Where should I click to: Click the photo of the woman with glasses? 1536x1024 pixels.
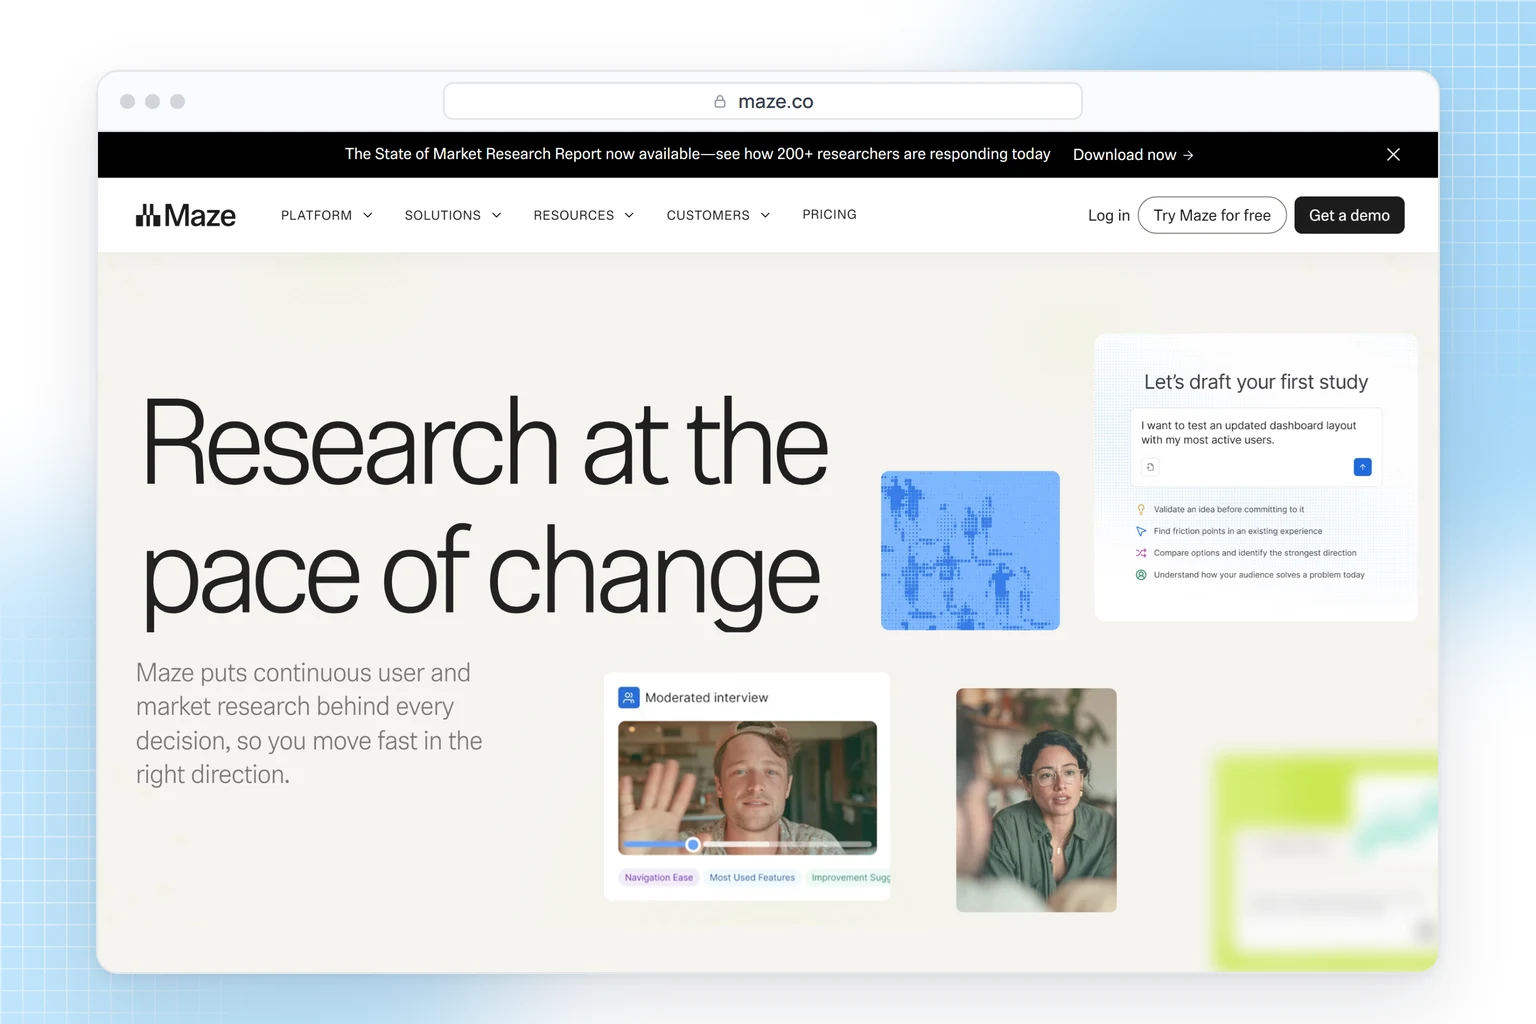coord(1036,800)
